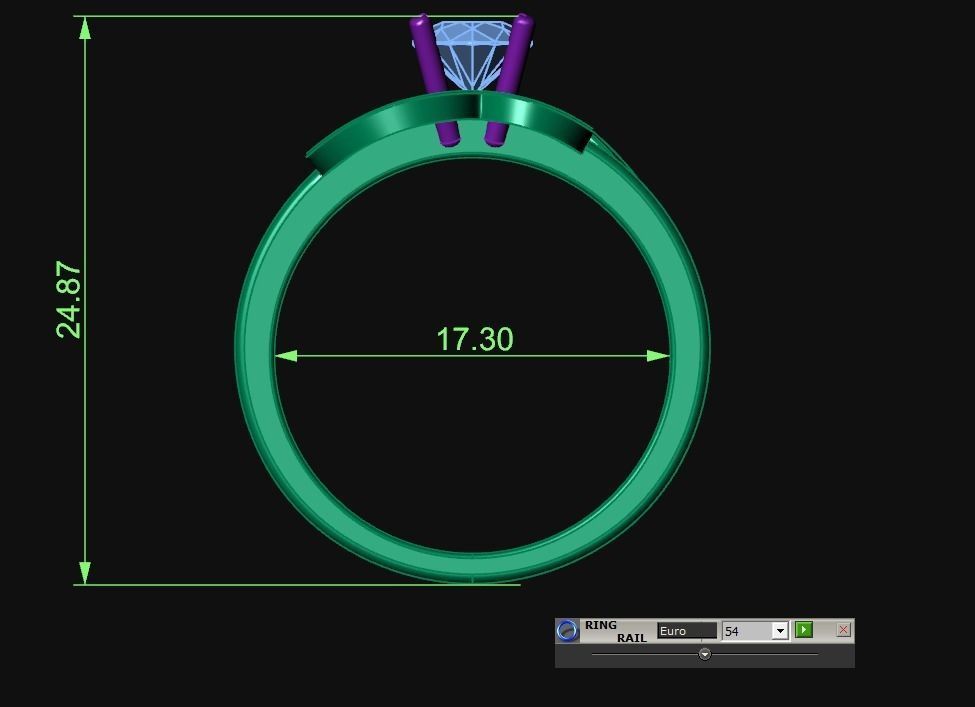
Task: Close the Ring Rail panel with red X
Action: (x=843, y=630)
